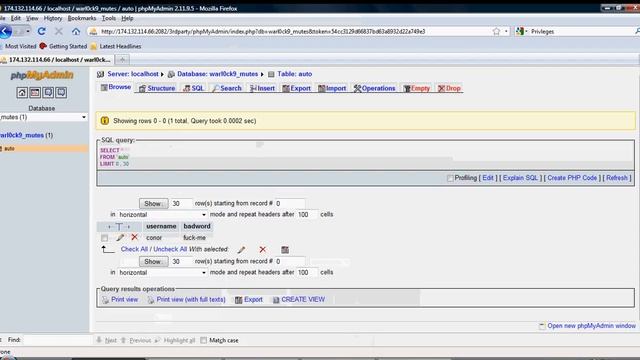Open new phpMyAdmin window link

click(591, 326)
